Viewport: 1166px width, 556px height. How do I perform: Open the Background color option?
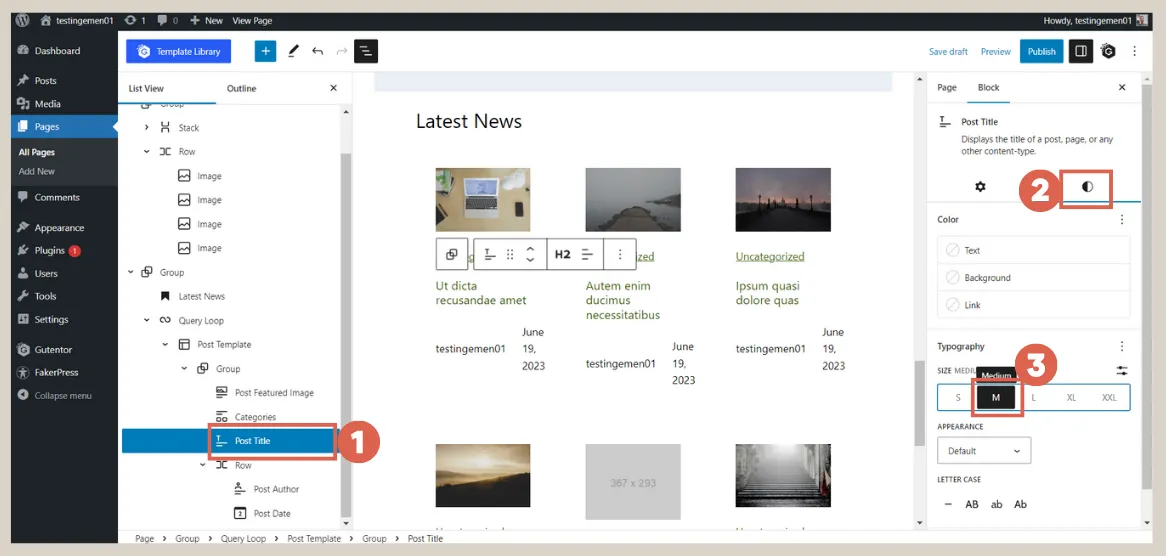point(1034,278)
